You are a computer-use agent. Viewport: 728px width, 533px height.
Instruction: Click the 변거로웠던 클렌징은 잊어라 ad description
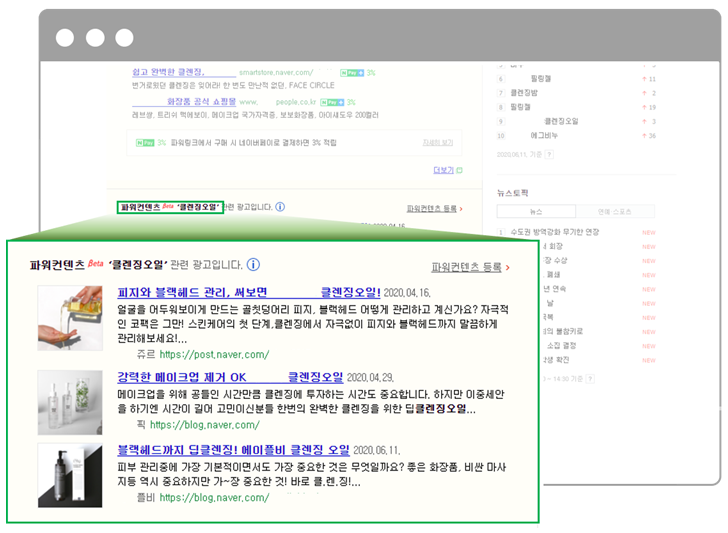tap(233, 85)
